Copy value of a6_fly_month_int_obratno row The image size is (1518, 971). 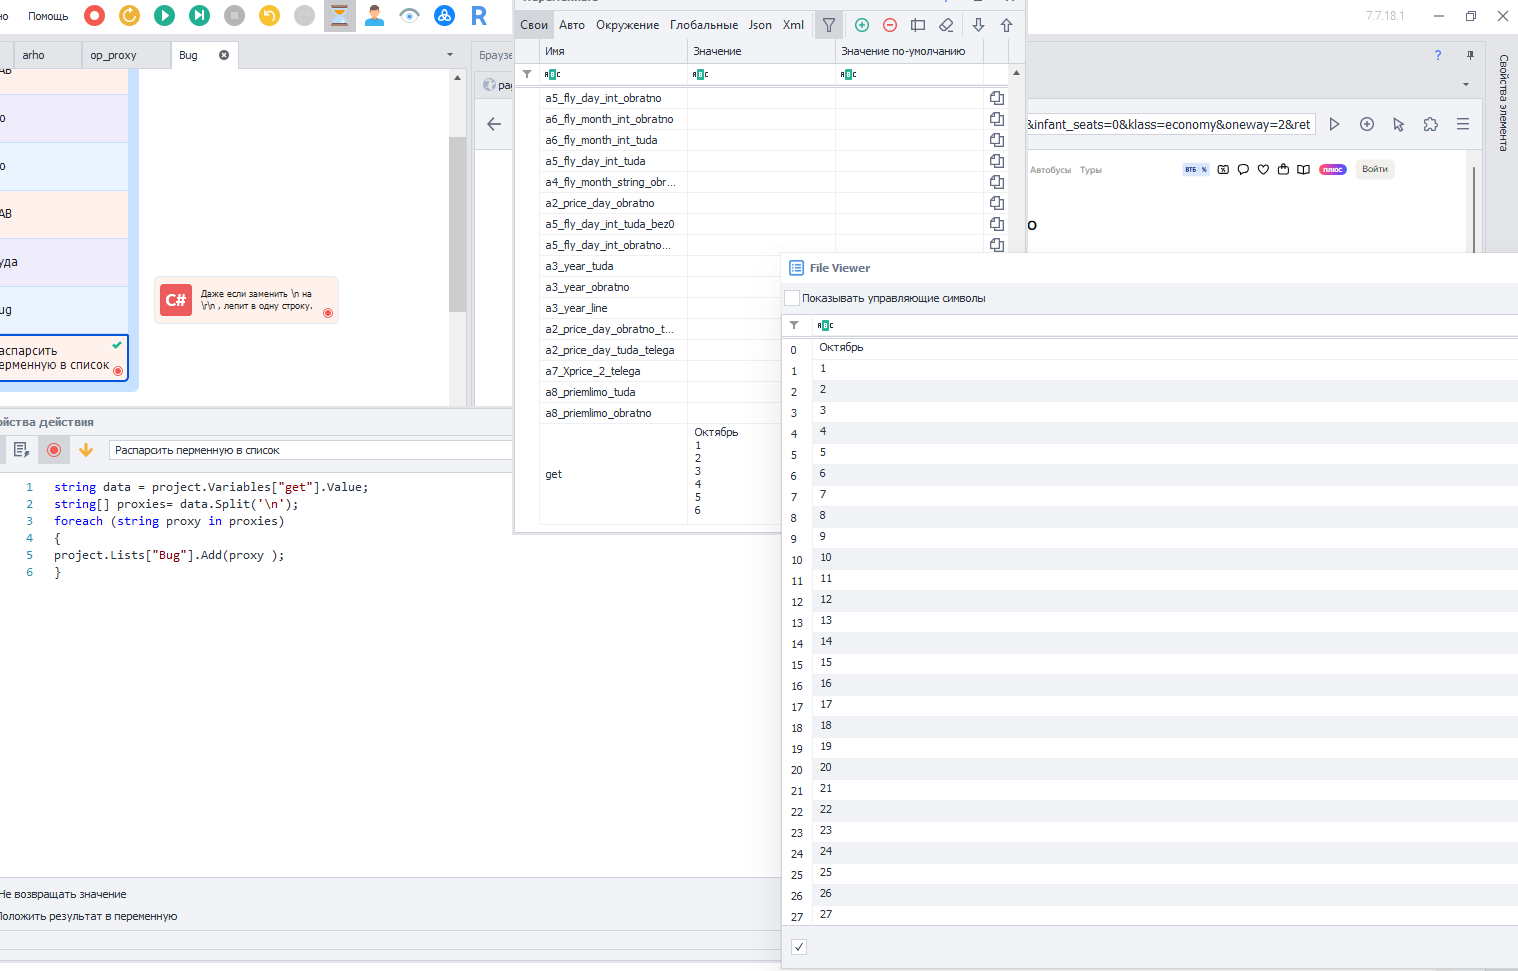997,119
